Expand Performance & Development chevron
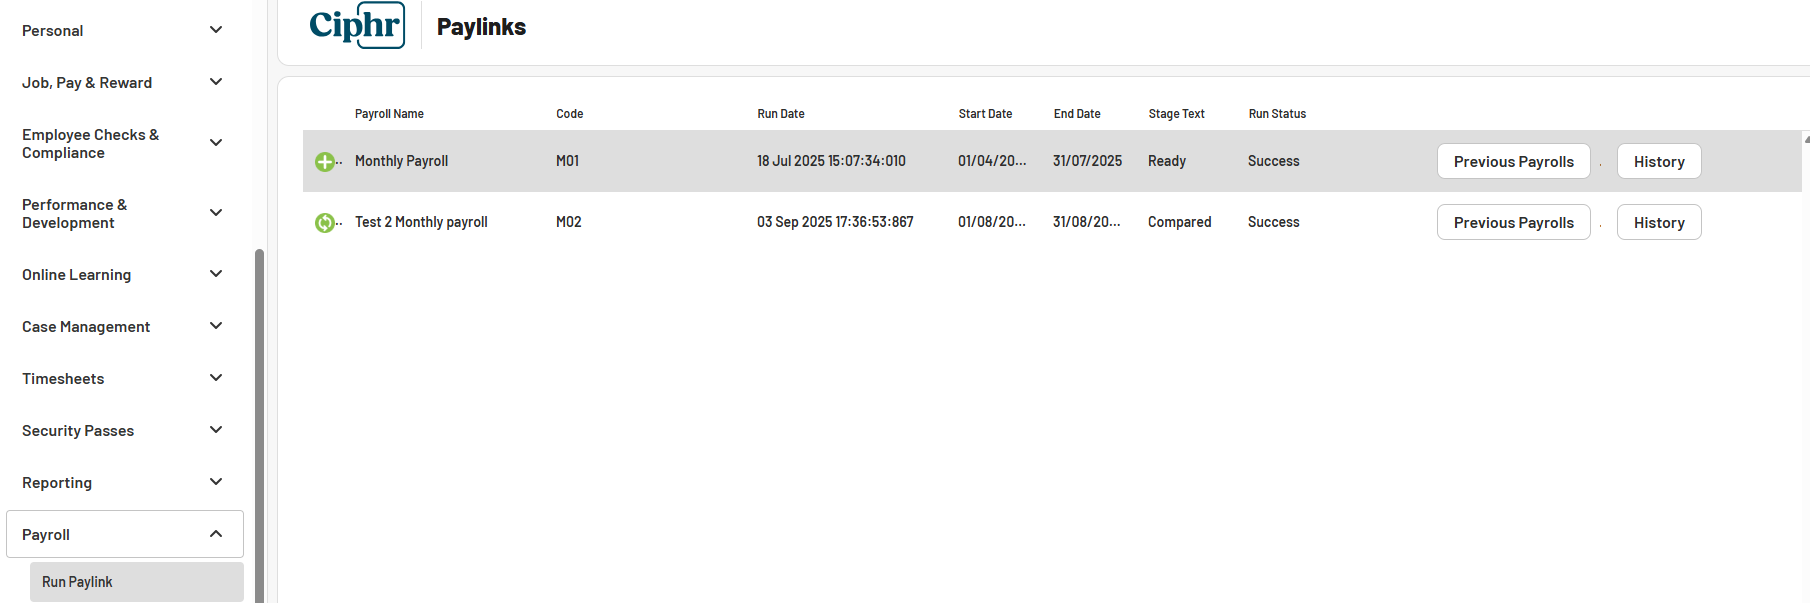Screen dimensions: 1810x603 [216, 213]
